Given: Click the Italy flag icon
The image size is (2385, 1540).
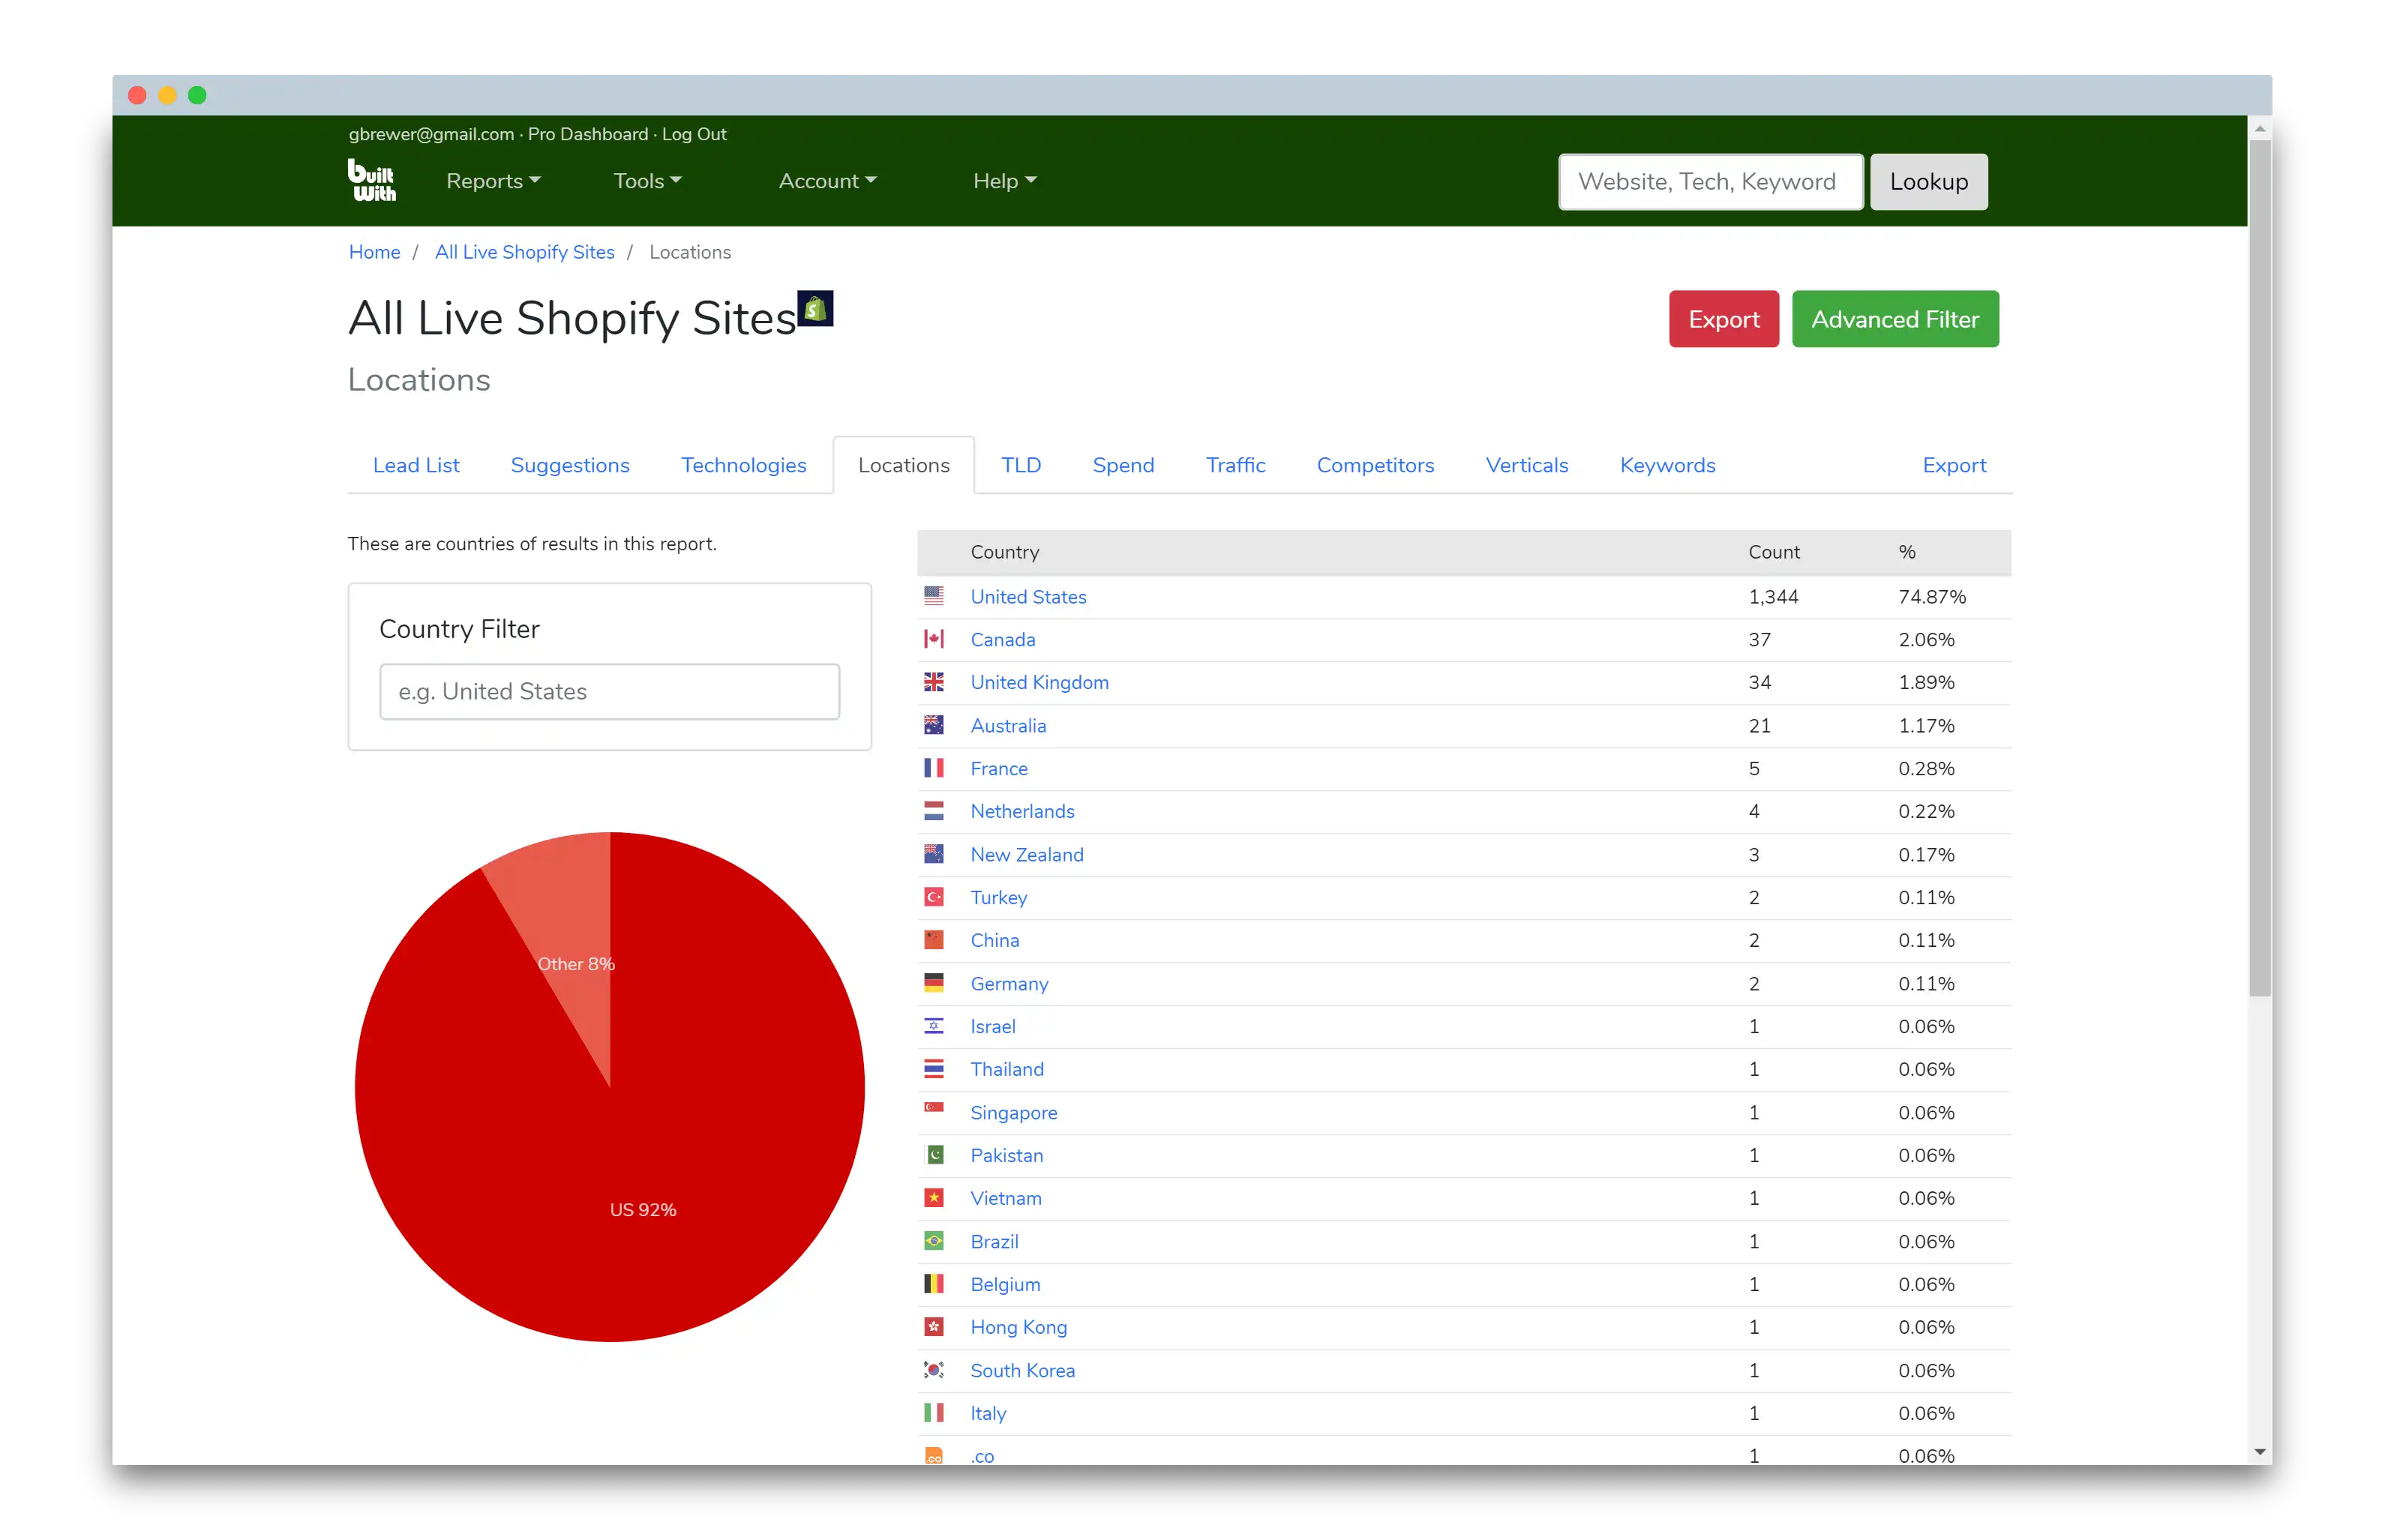Looking at the screenshot, I should pos(933,1413).
